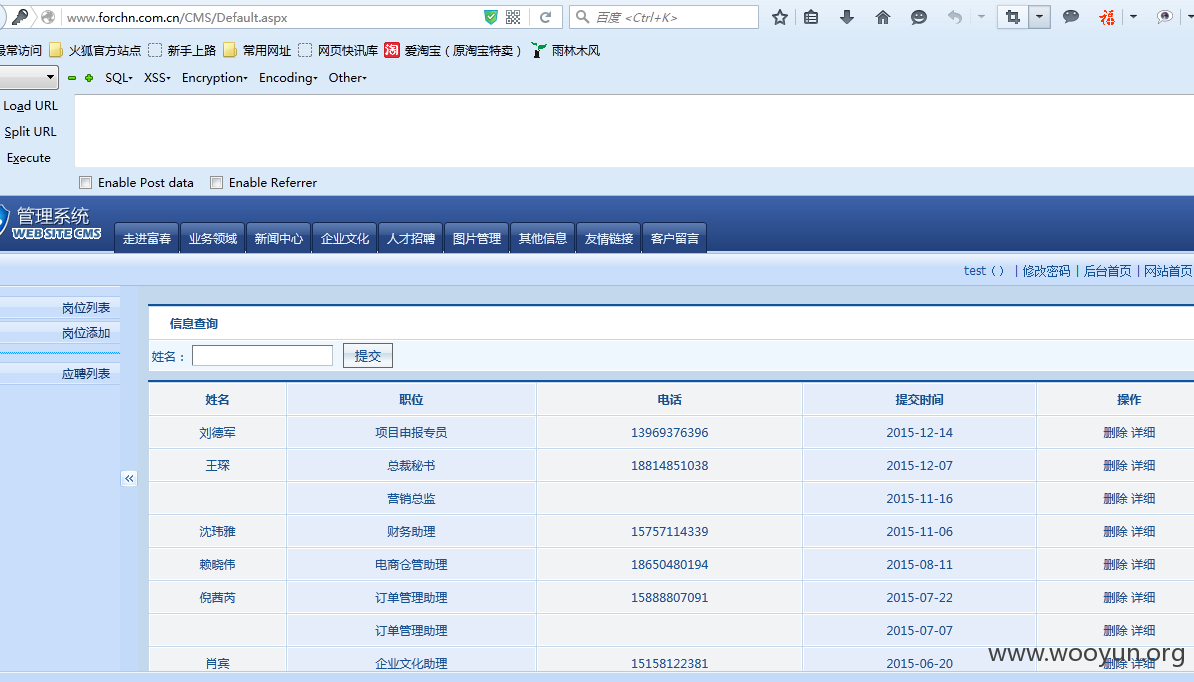Enable Post data checkbox
This screenshot has height=682, width=1194.
pos(86,183)
